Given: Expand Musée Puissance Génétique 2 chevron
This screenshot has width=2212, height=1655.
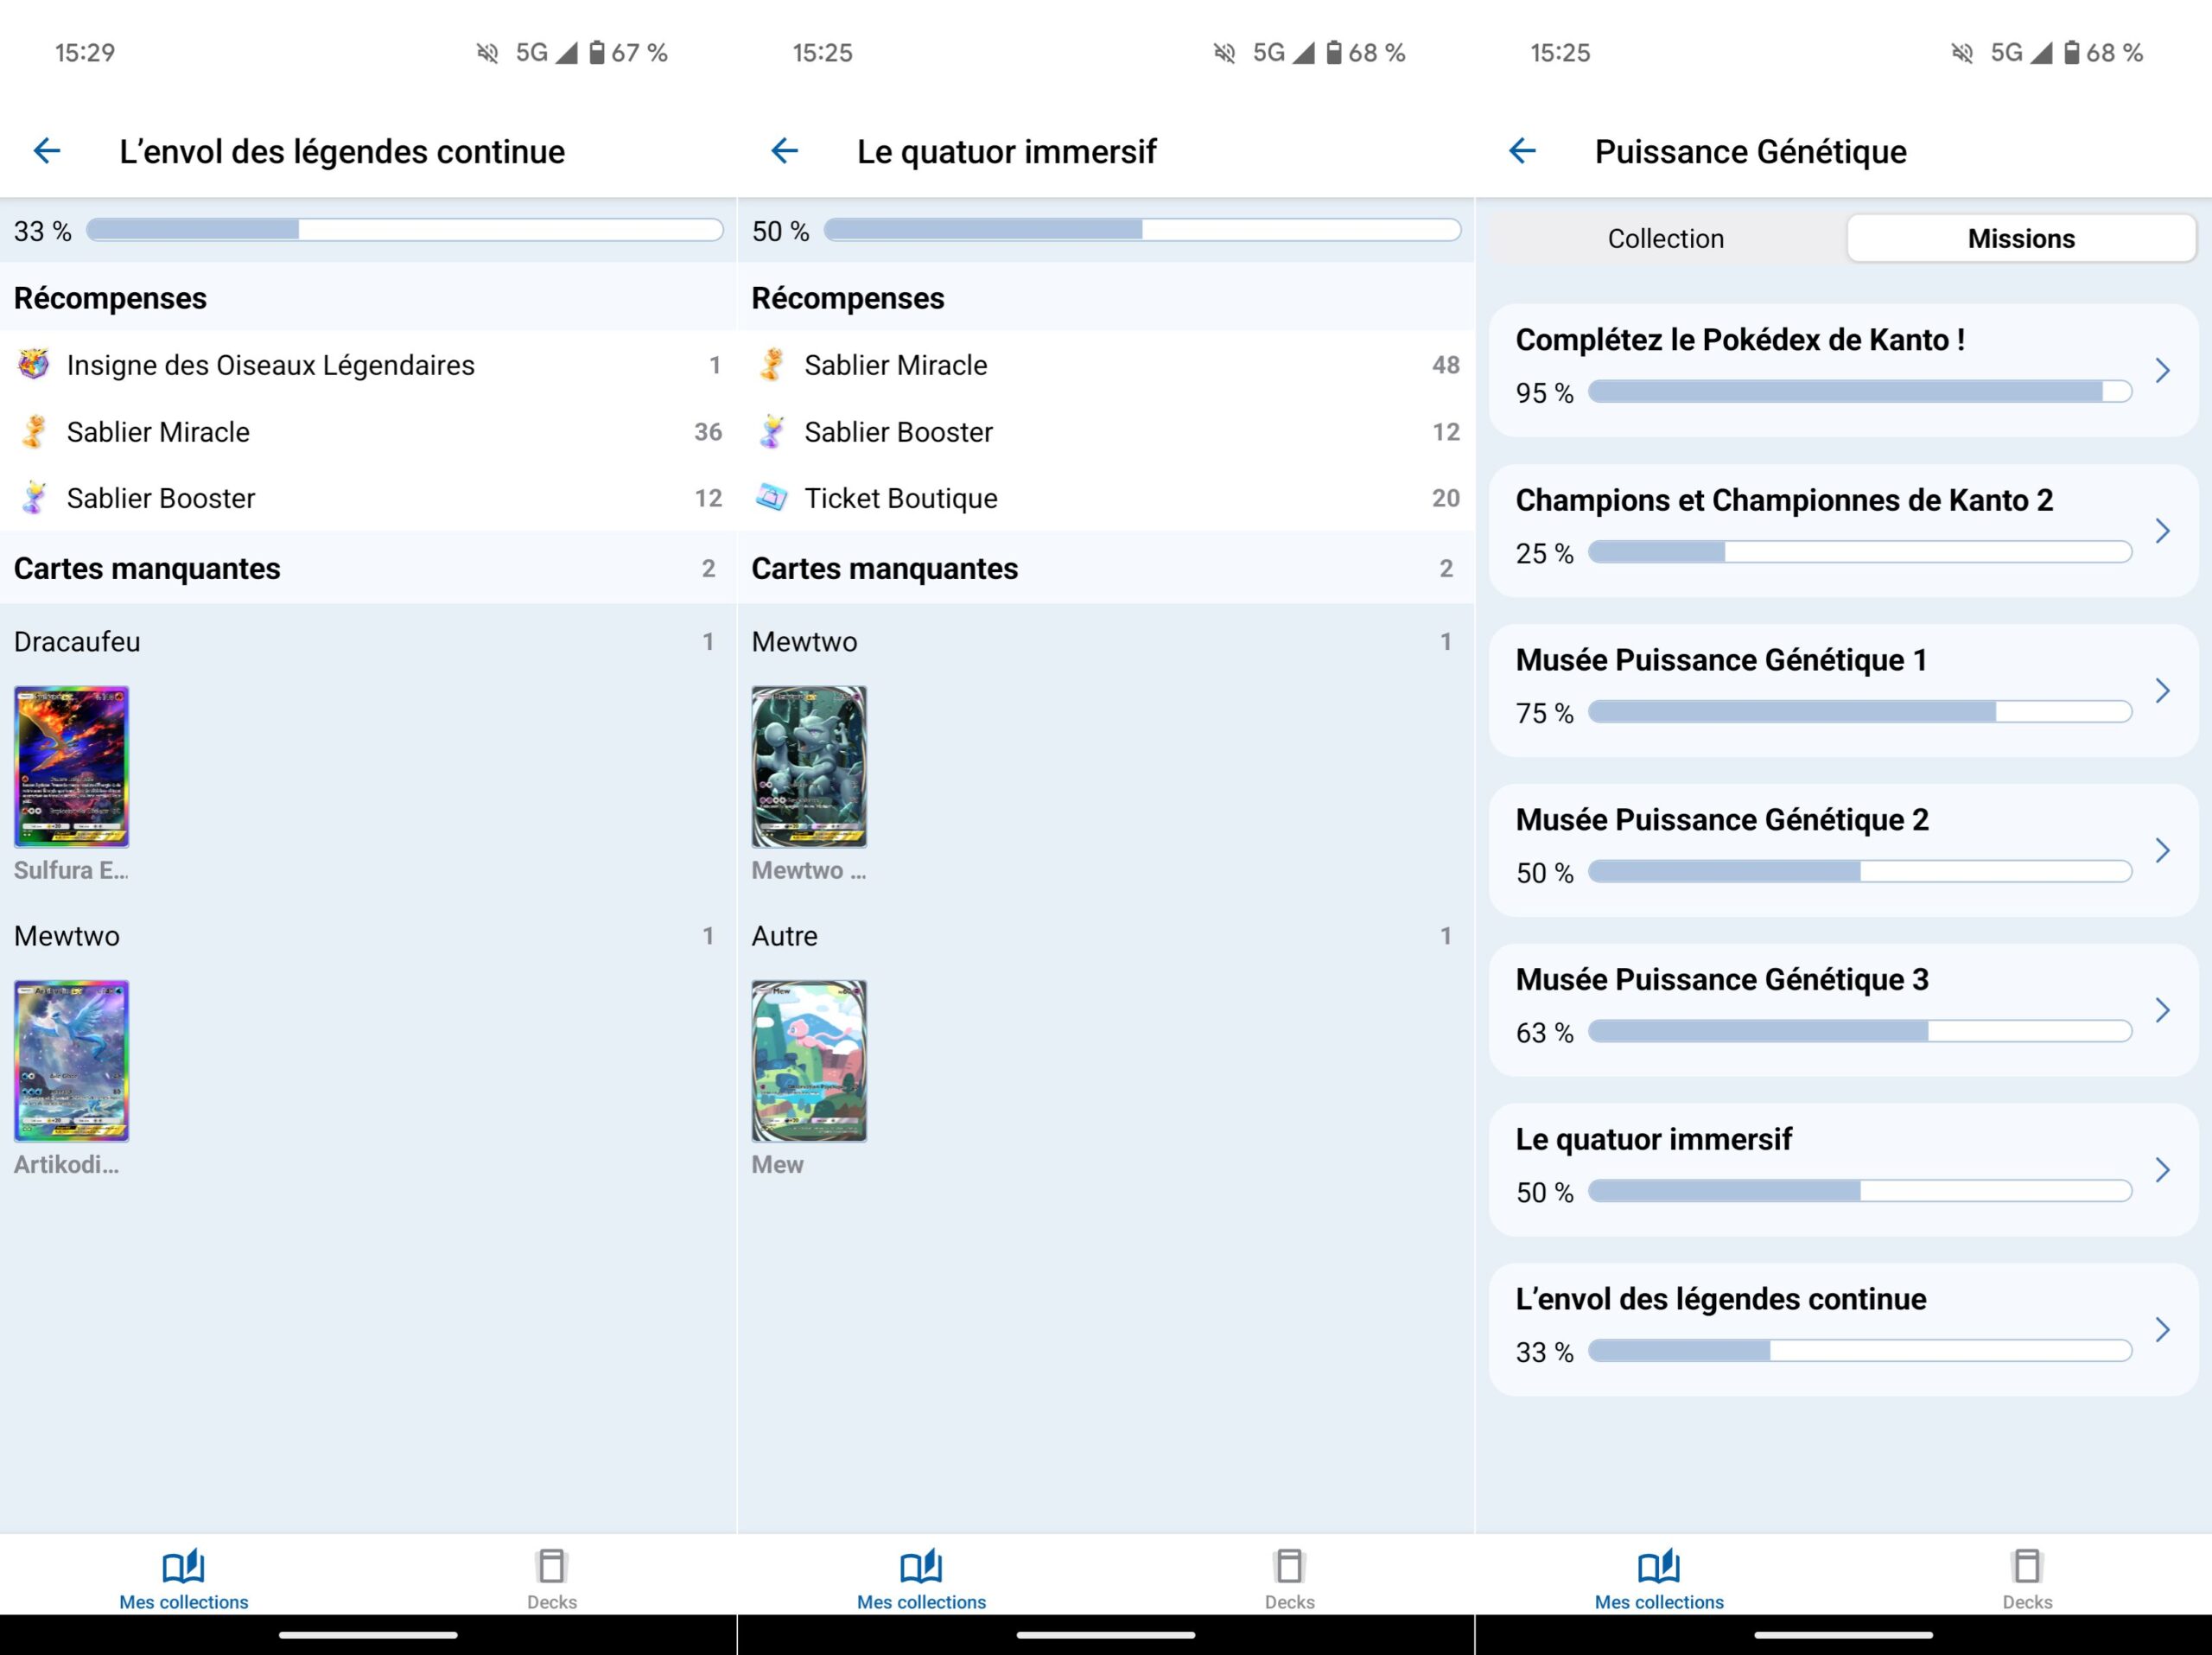Looking at the screenshot, I should pyautogui.click(x=2162, y=851).
